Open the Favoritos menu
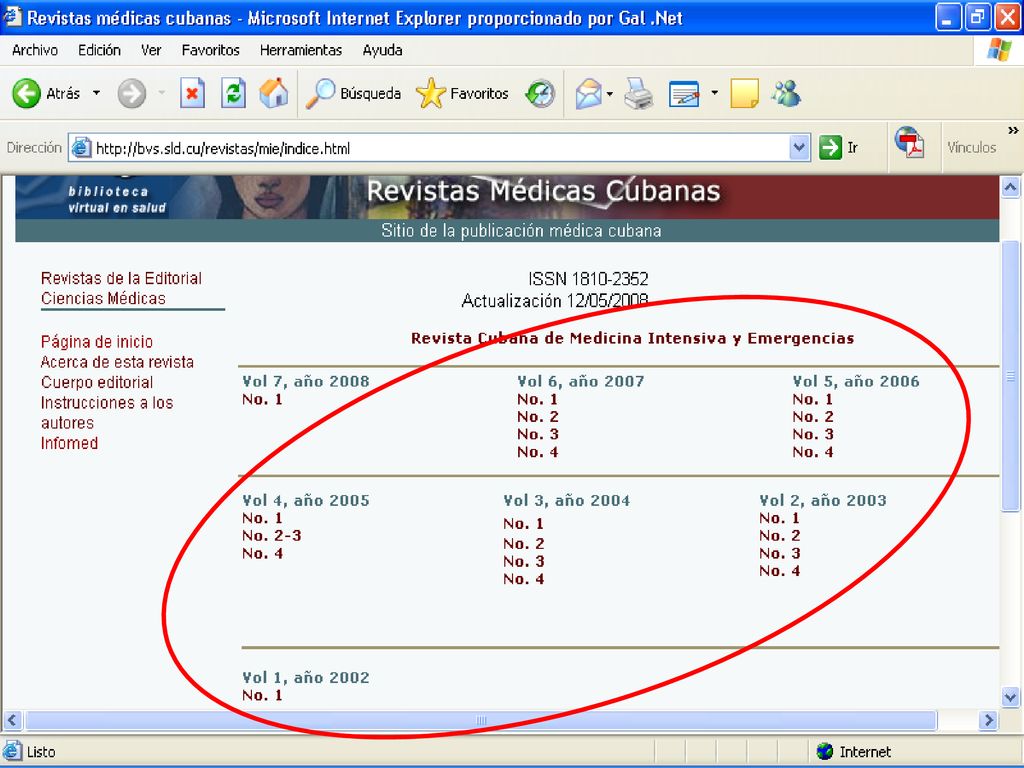The width and height of the screenshot is (1024, 768). pyautogui.click(x=210, y=50)
